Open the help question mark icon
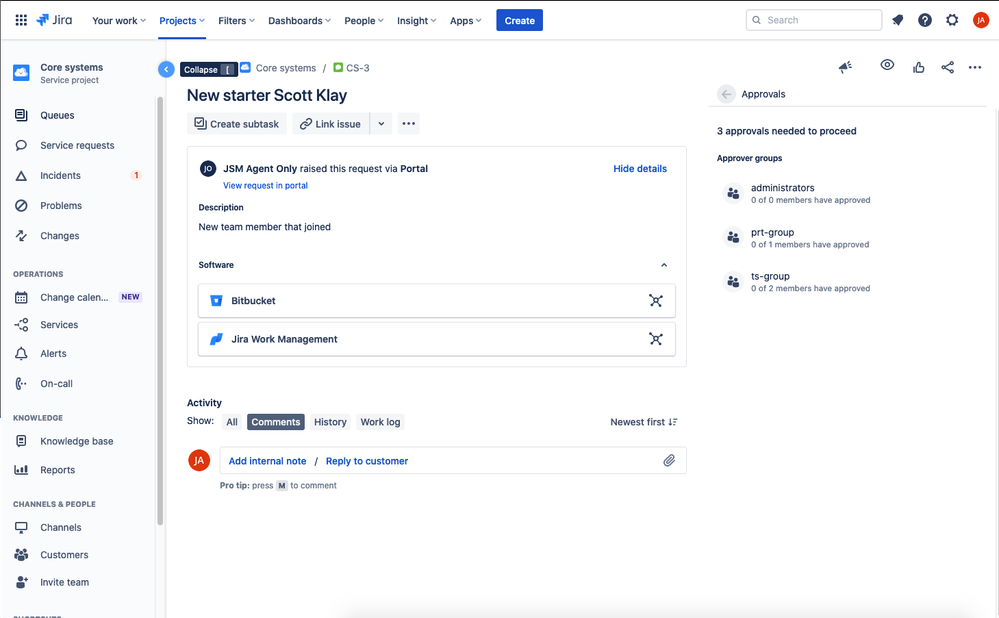This screenshot has height=618, width=999. pyautogui.click(x=925, y=20)
